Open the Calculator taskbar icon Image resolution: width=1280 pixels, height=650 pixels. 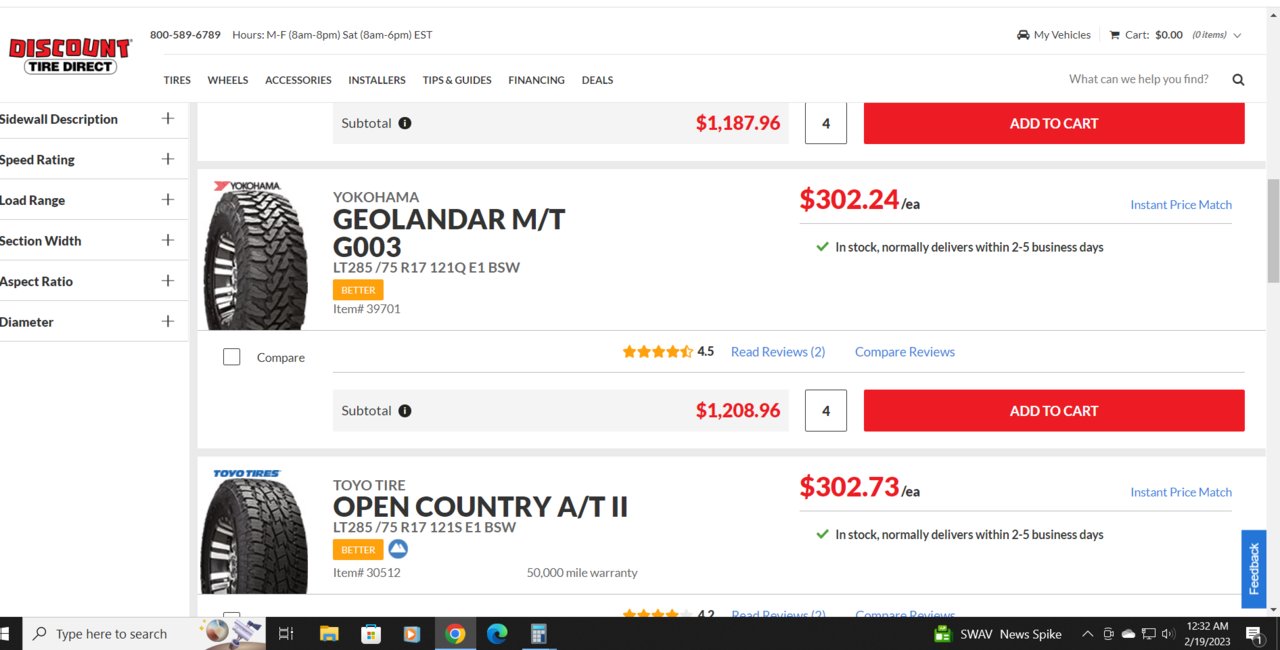pos(539,634)
